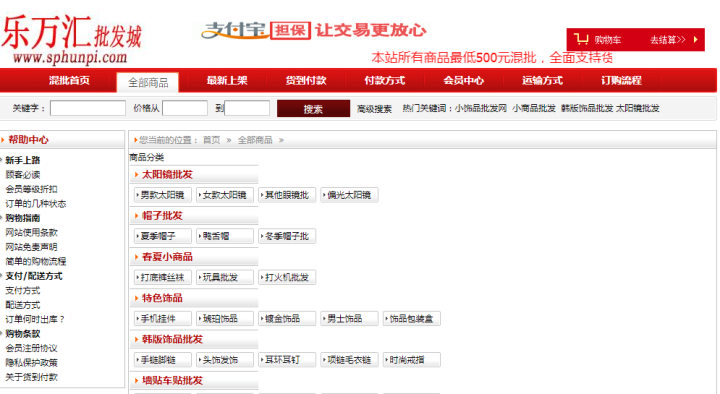Open the 帽子批发 category heading

[162, 216]
